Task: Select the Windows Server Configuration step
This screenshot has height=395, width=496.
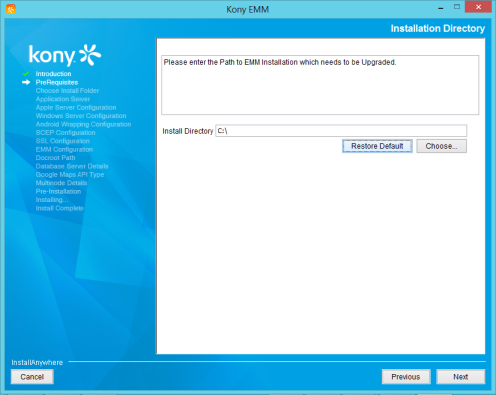Action: coord(81,116)
